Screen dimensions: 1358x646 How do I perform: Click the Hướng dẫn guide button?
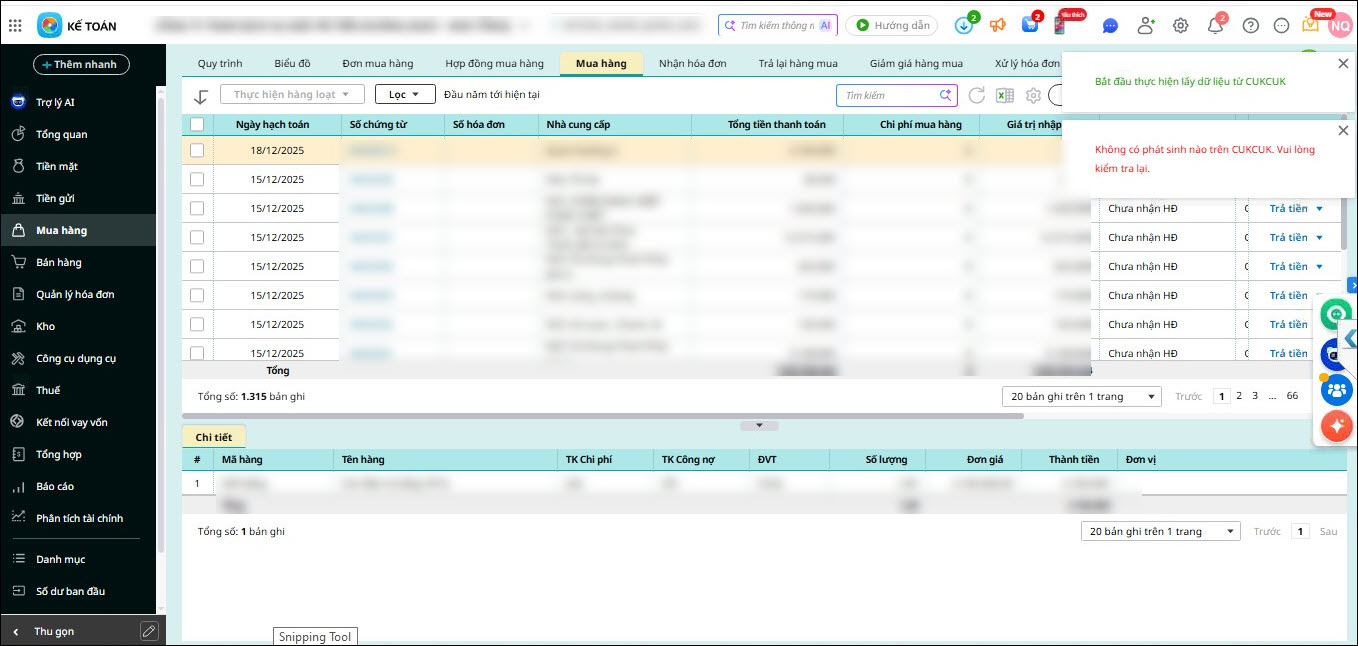click(x=891, y=26)
